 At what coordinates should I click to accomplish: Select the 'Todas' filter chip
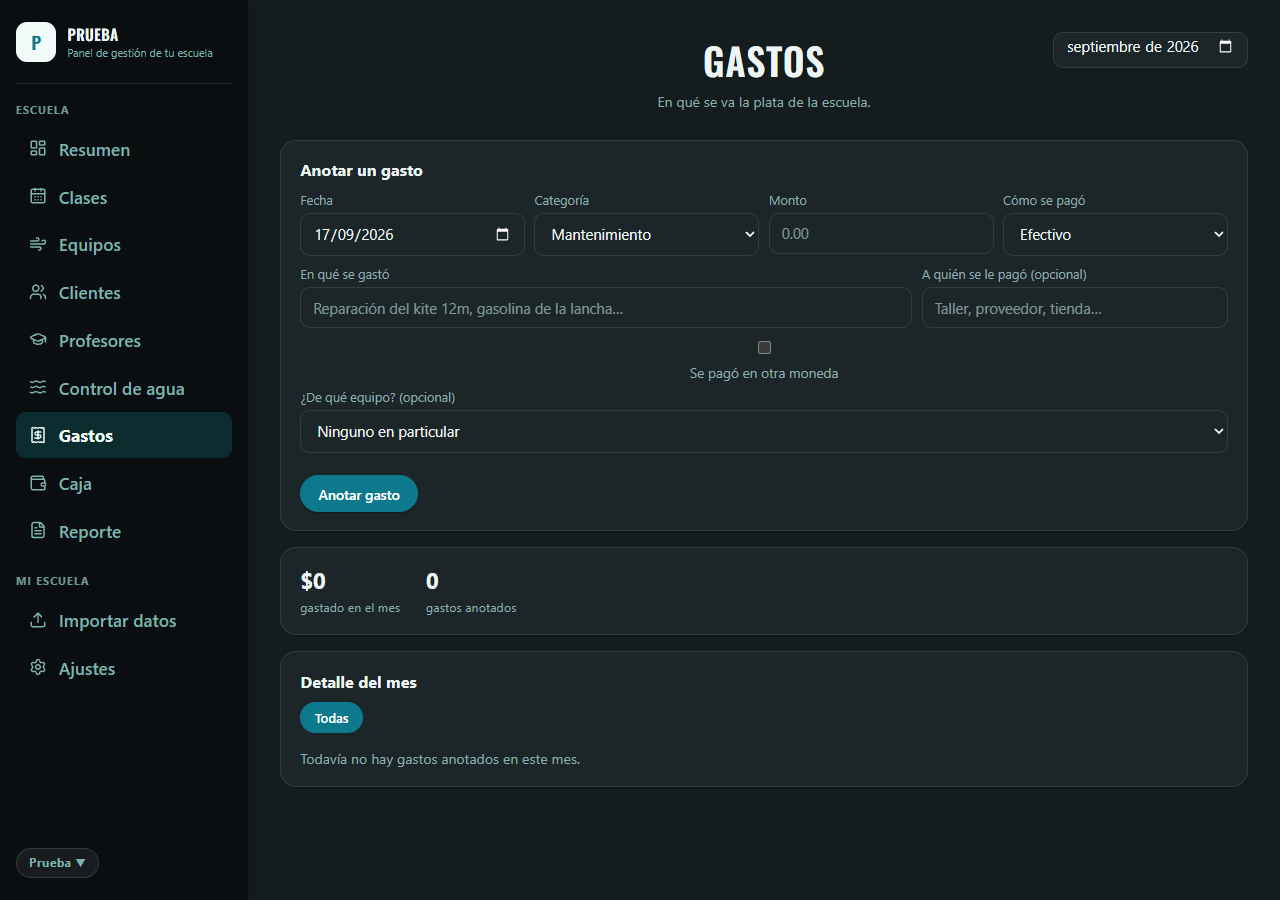[331, 718]
